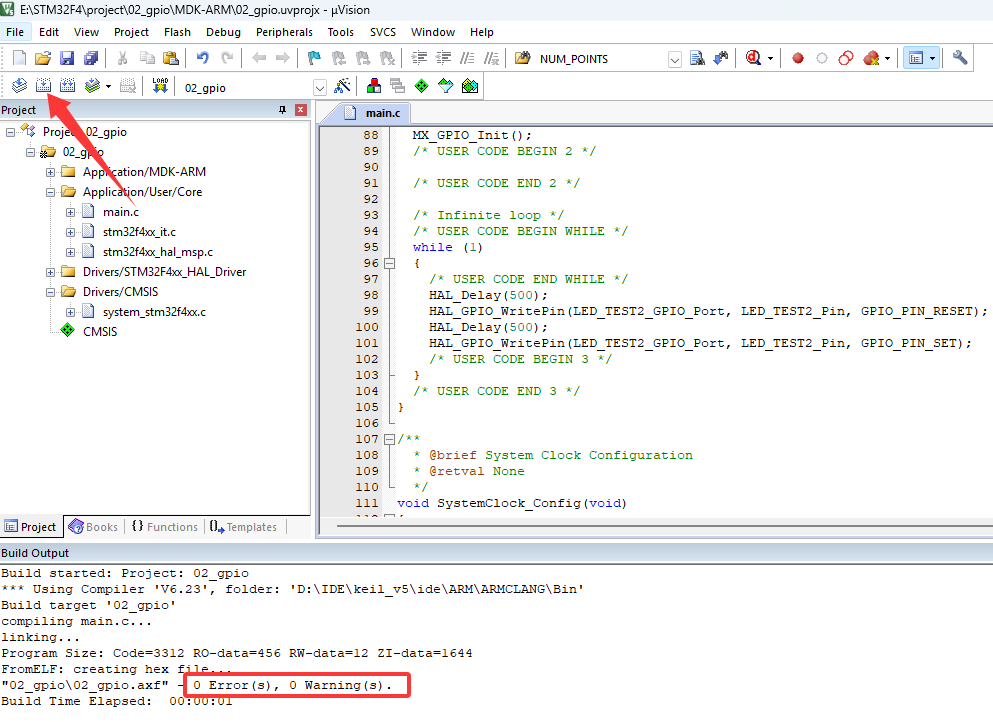Open the target selection dropdown arrow

click(320, 87)
